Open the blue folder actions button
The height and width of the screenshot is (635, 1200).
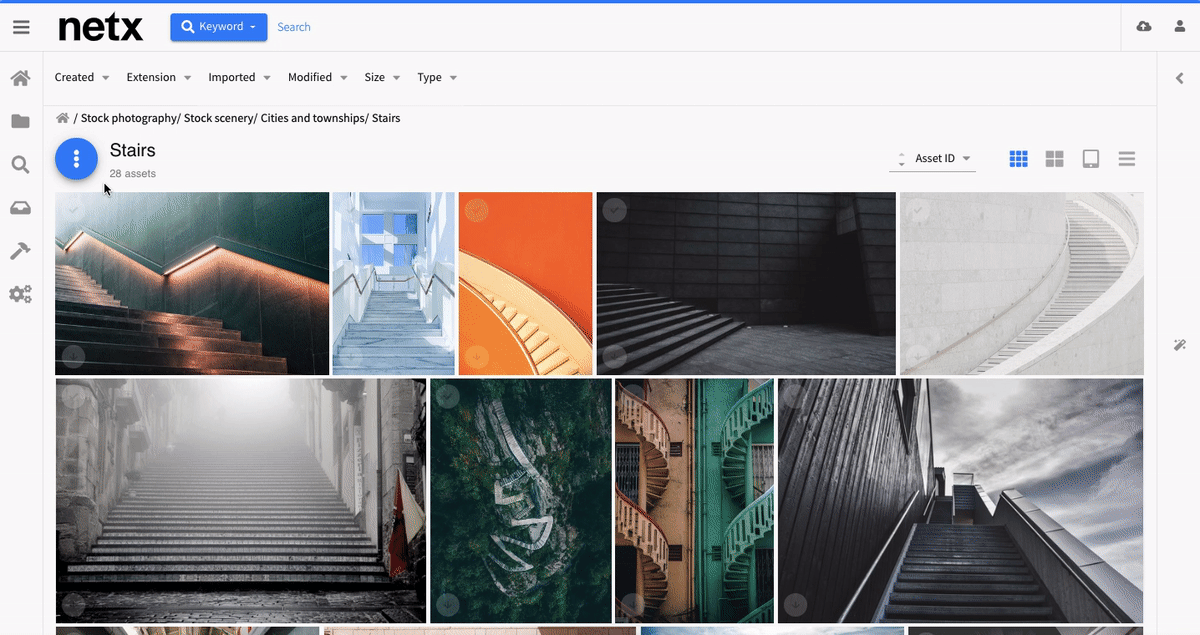(76, 160)
